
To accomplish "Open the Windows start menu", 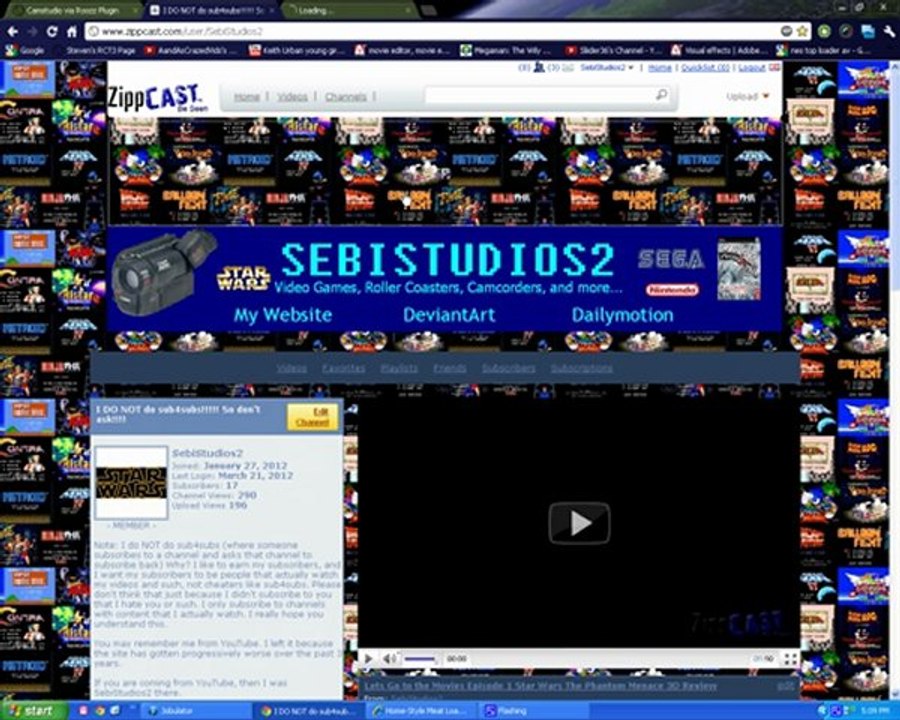I will point(33,711).
